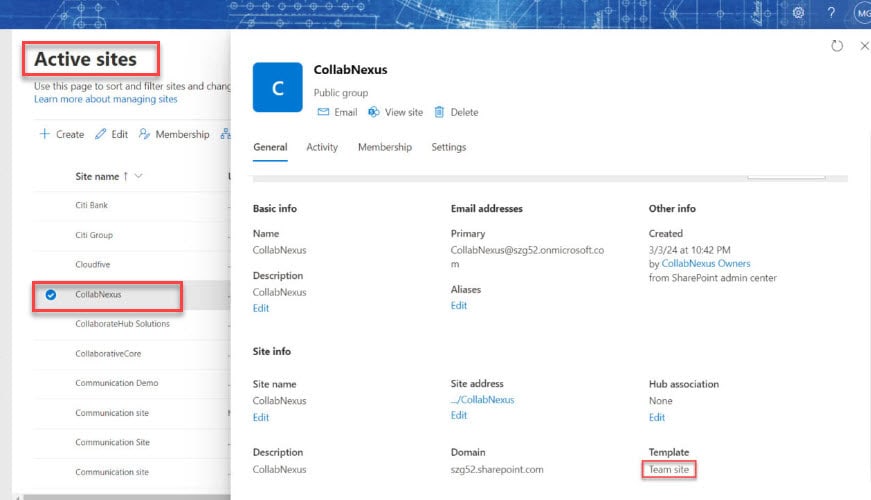Edit the Hub association
Screen dimensions: 871x500
click(x=657, y=417)
